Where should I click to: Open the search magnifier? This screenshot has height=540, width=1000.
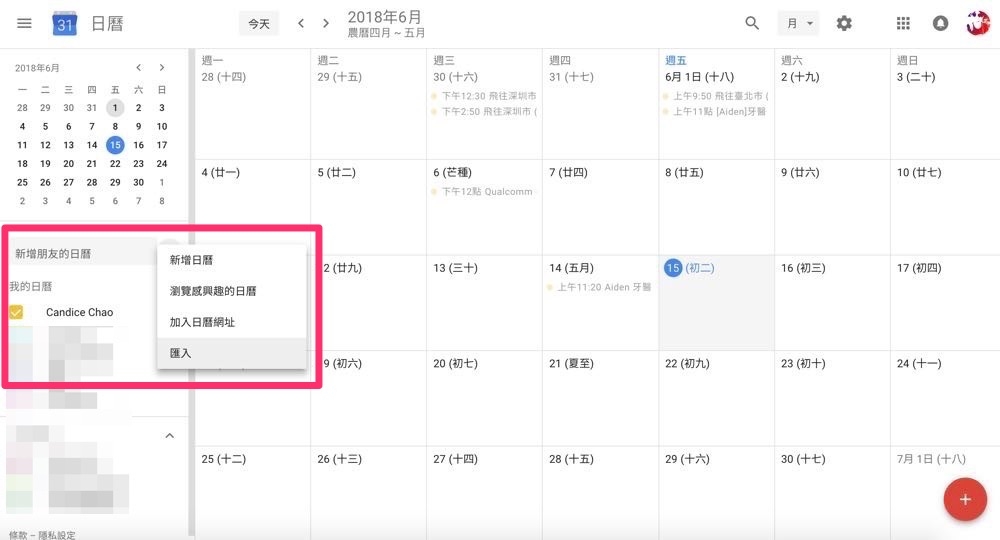[x=753, y=23]
